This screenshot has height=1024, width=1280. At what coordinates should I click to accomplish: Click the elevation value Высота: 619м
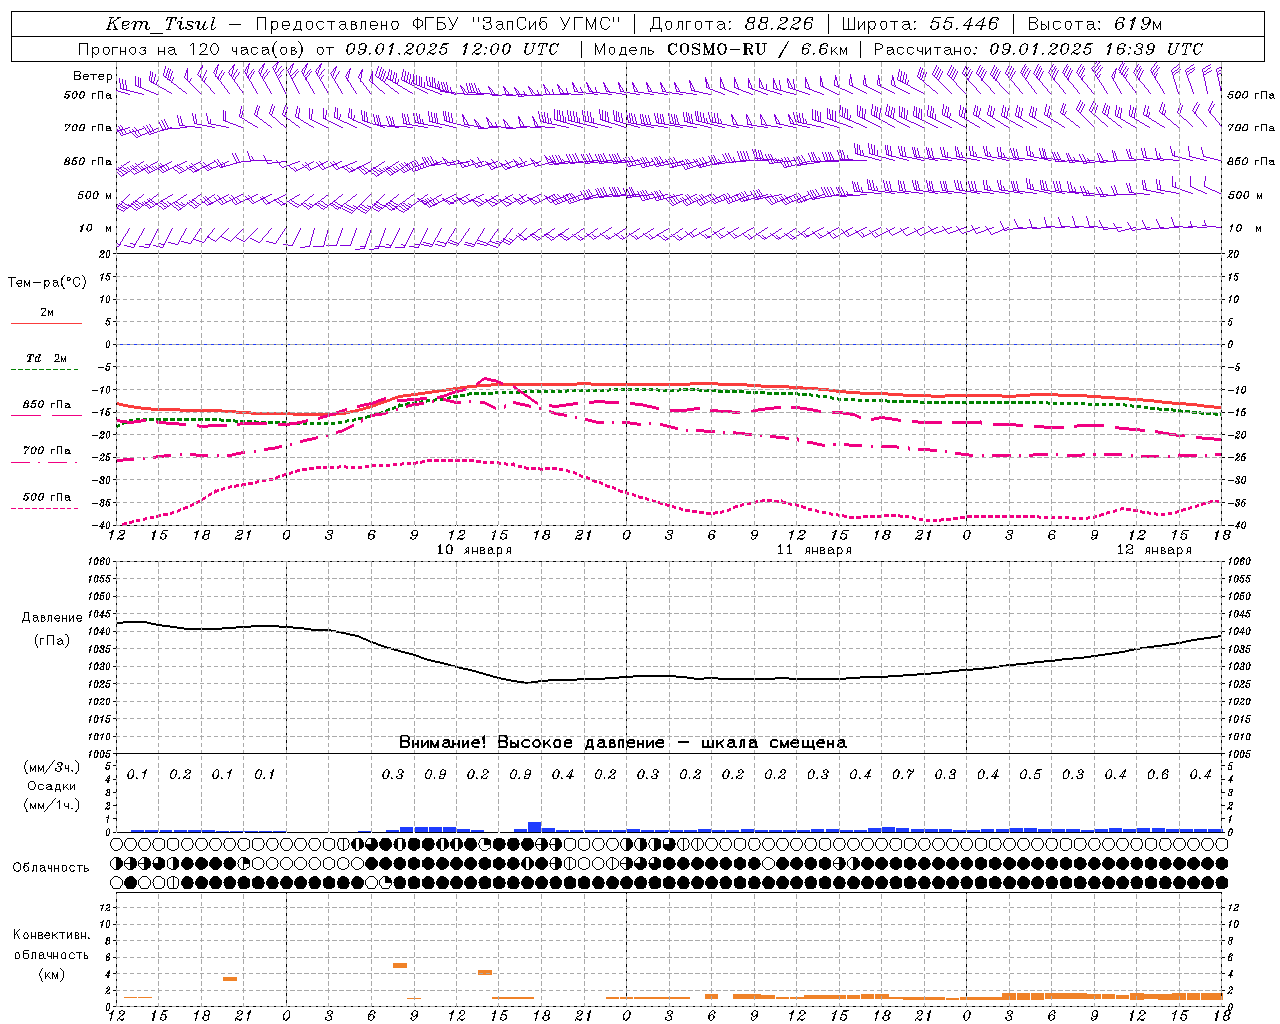pyautogui.click(x=1095, y=24)
